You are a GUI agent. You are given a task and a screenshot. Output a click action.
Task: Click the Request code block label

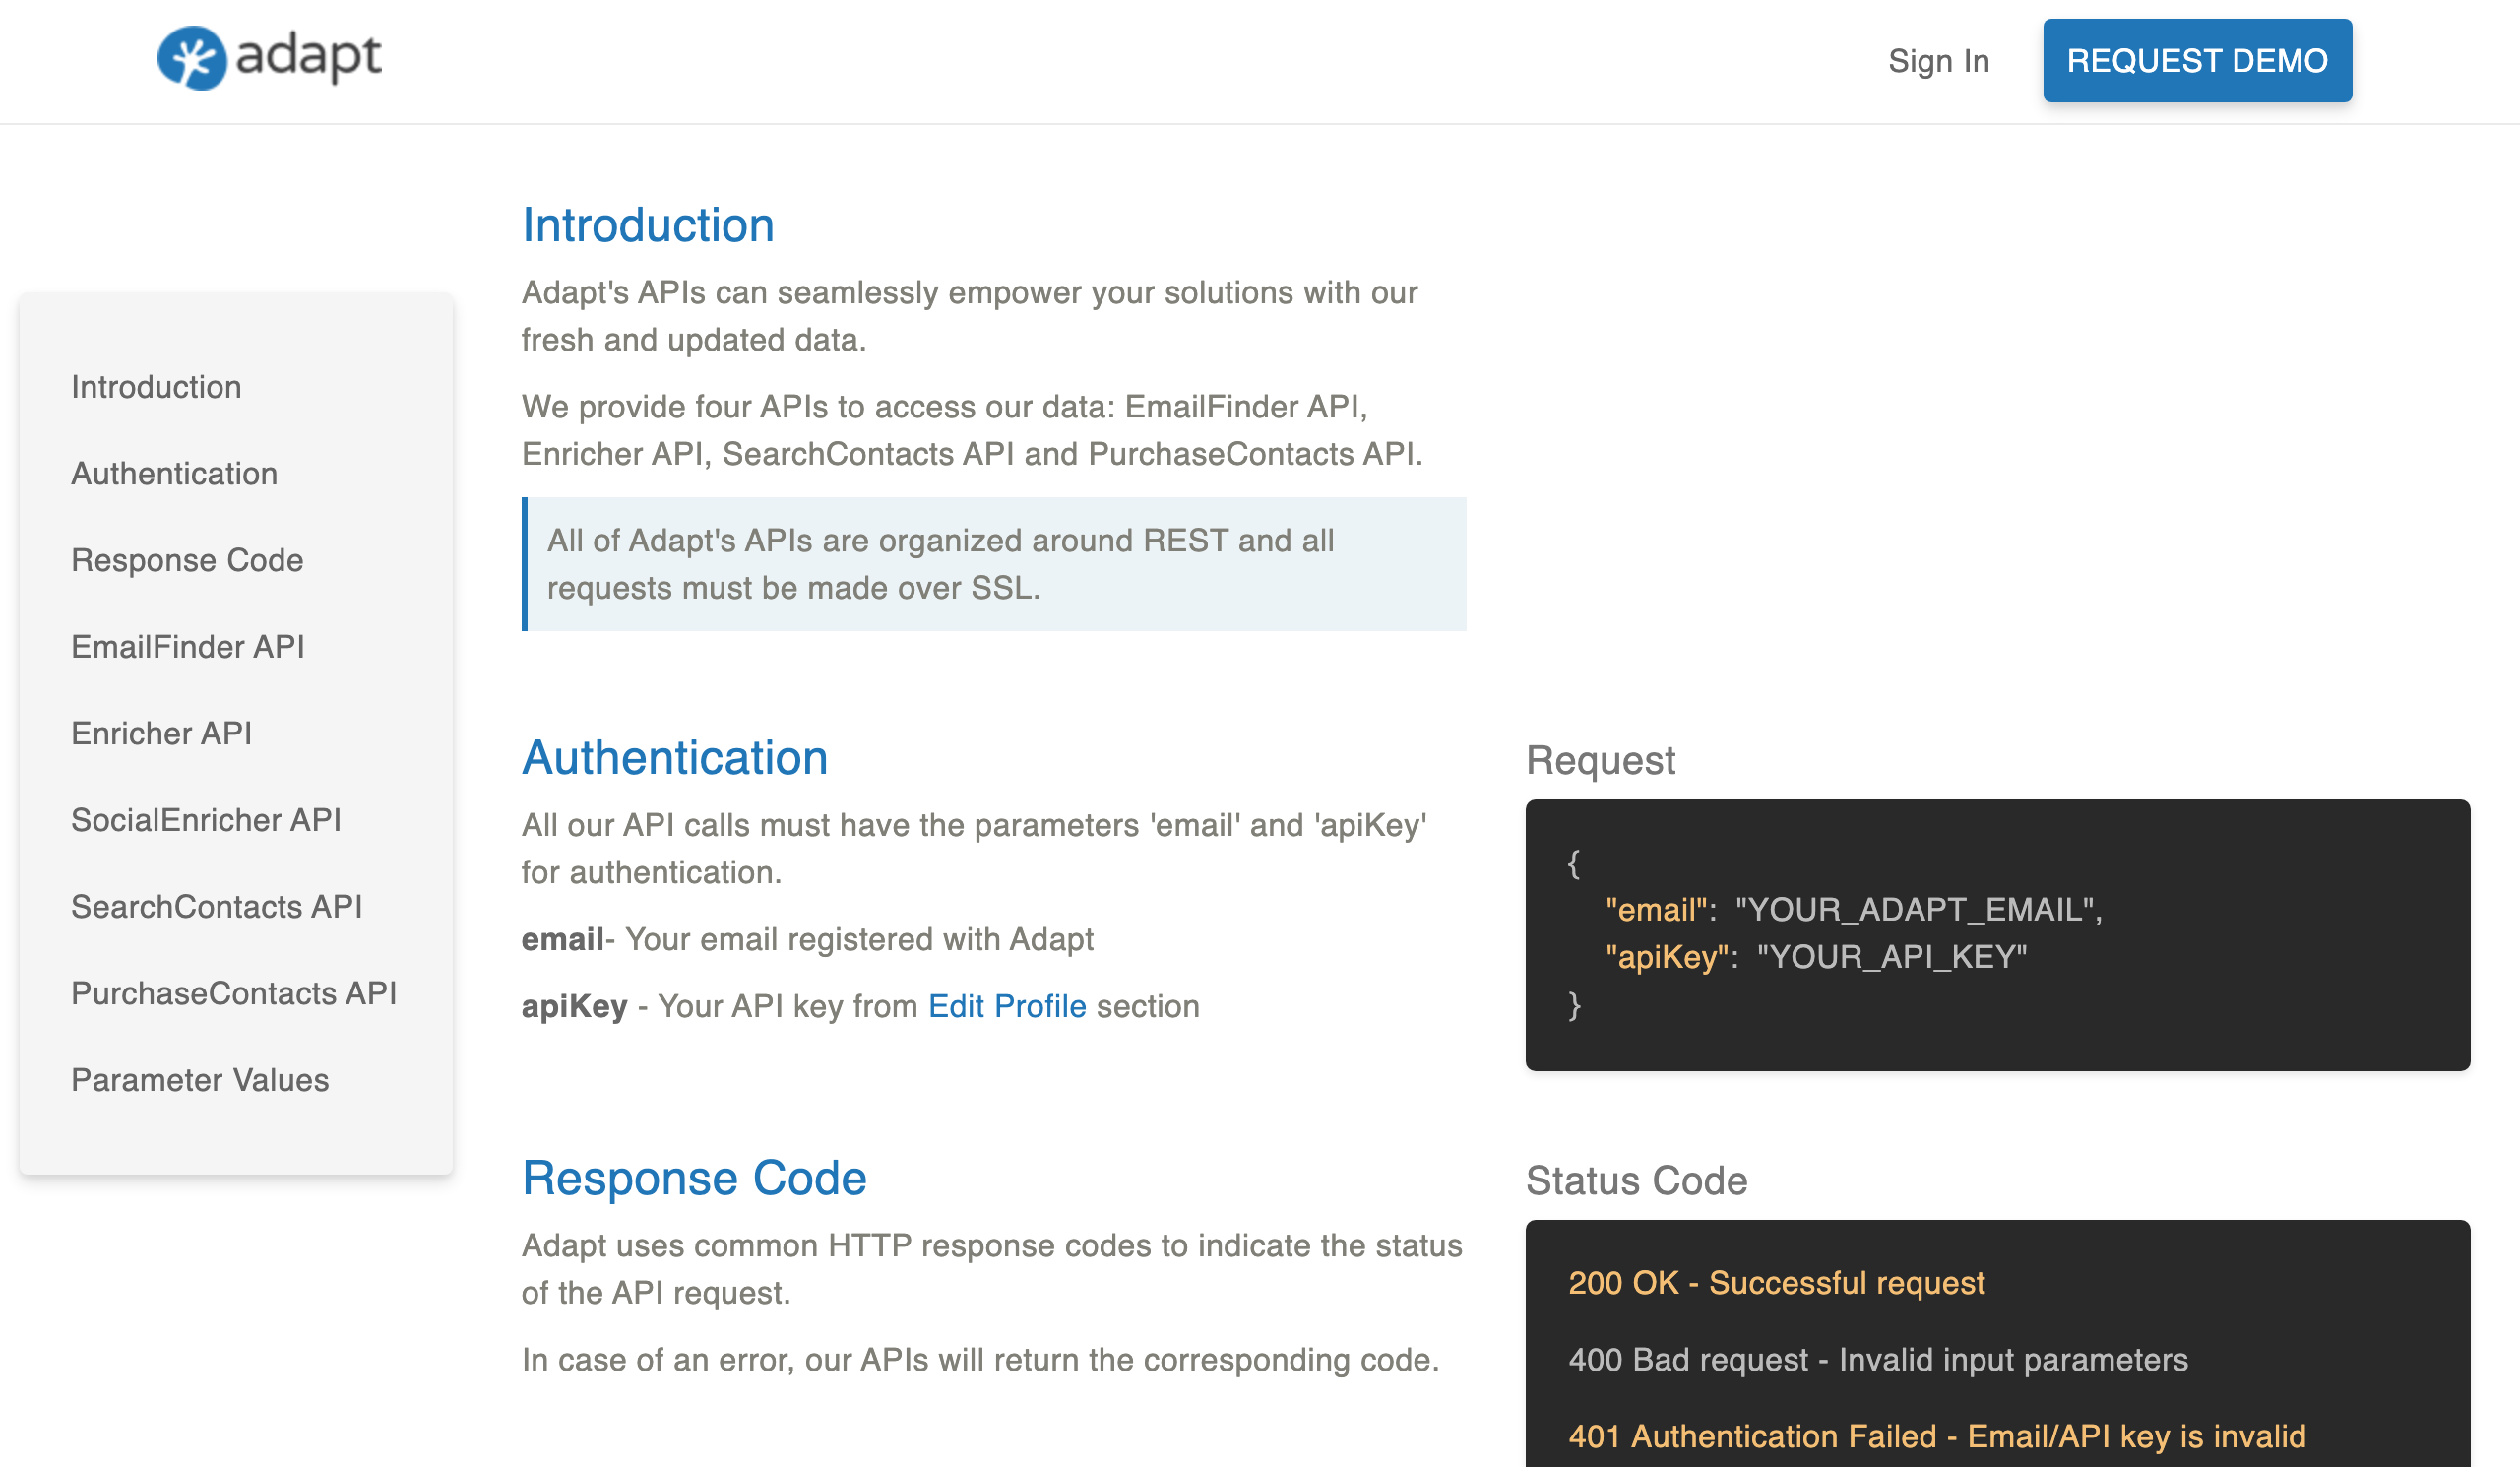tap(1600, 760)
